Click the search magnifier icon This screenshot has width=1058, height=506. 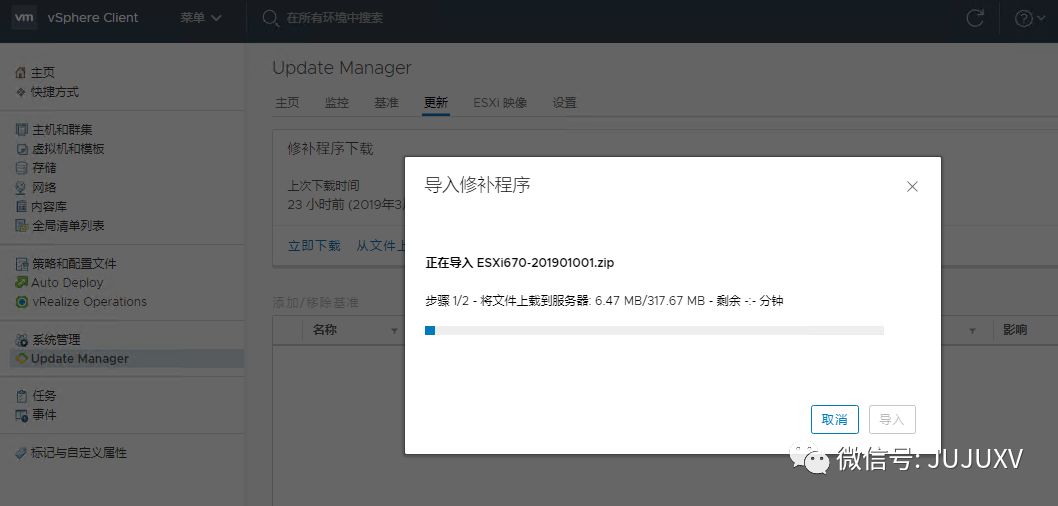(x=271, y=18)
